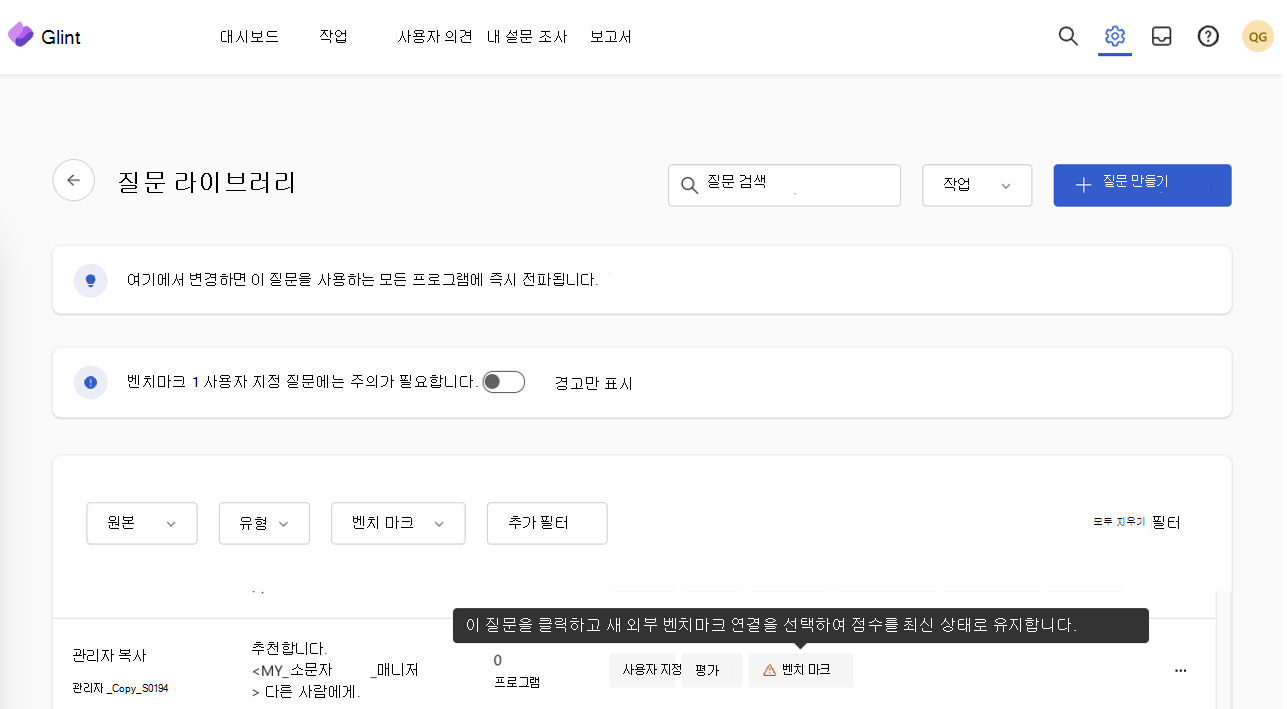Click the ellipsis icon on the question row
Image resolution: width=1287 pixels, height=709 pixels.
[x=1181, y=671]
